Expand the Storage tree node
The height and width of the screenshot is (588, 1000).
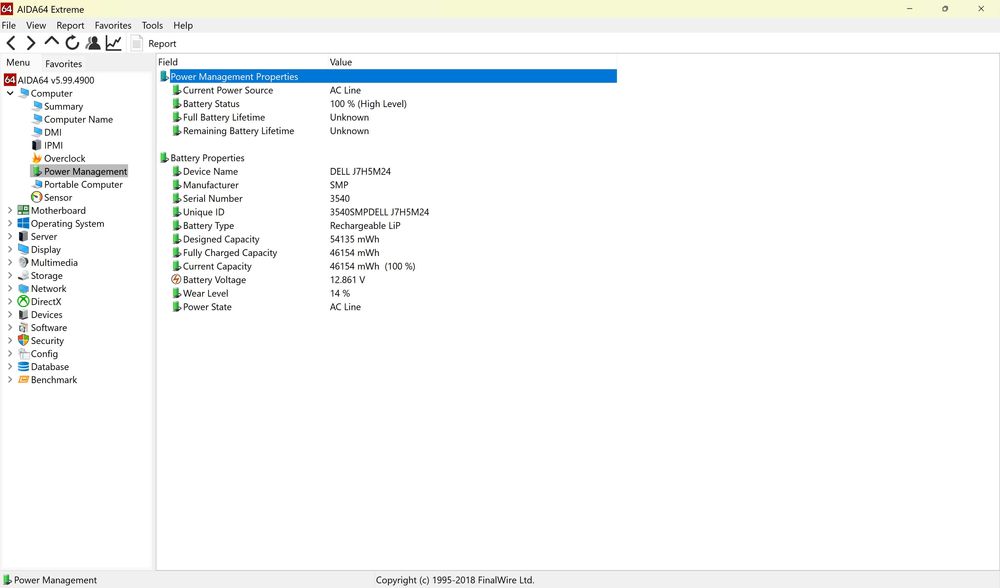coord(10,276)
